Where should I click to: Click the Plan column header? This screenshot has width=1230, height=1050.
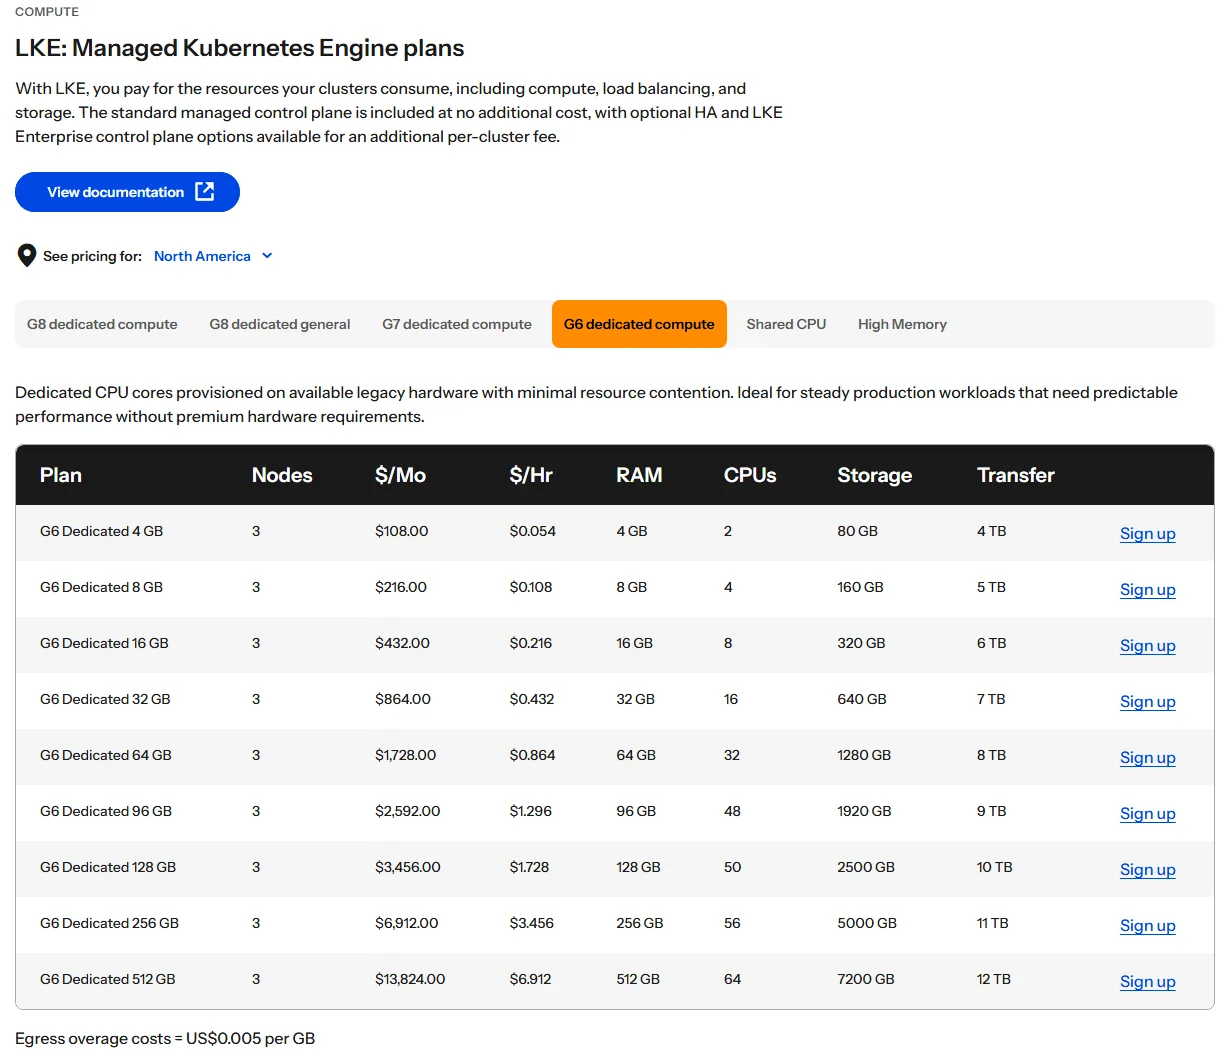tap(61, 475)
